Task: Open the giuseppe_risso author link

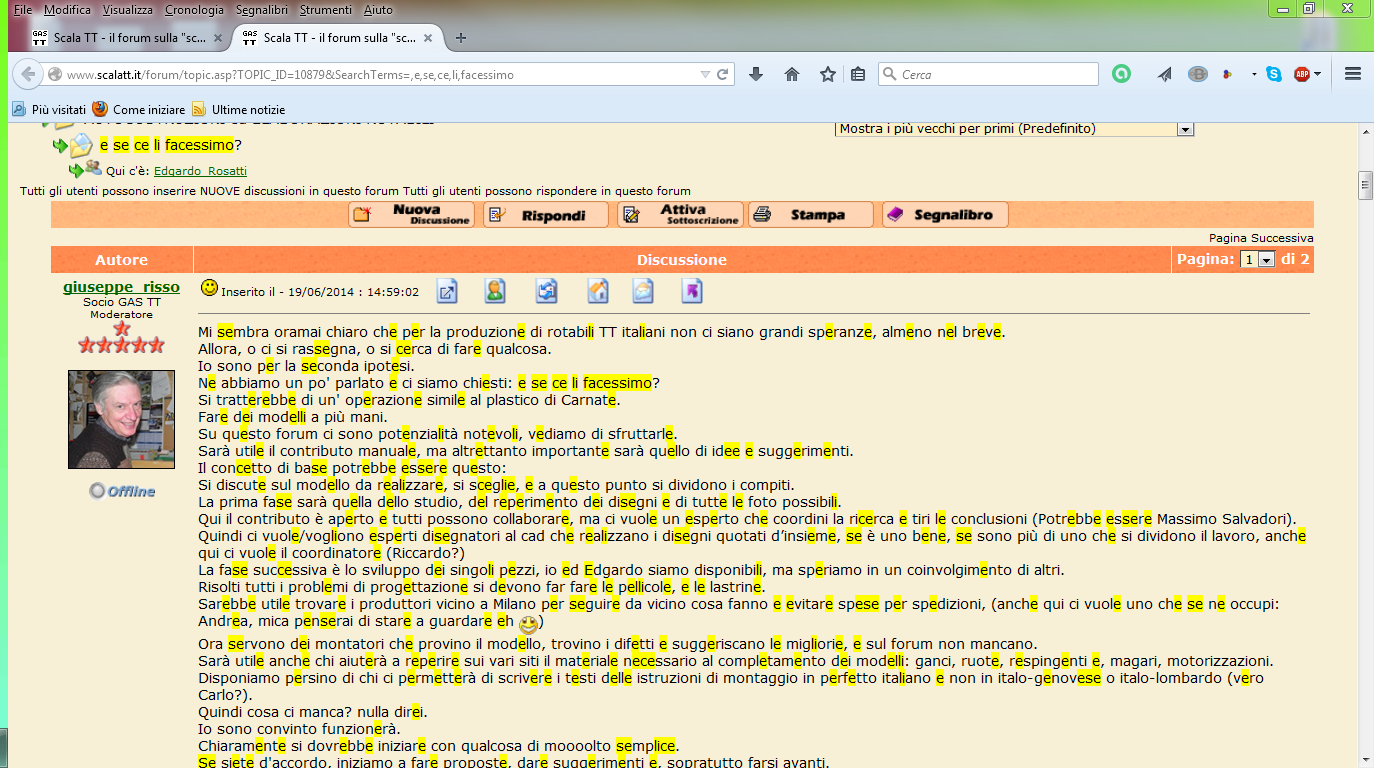Action: point(121,287)
